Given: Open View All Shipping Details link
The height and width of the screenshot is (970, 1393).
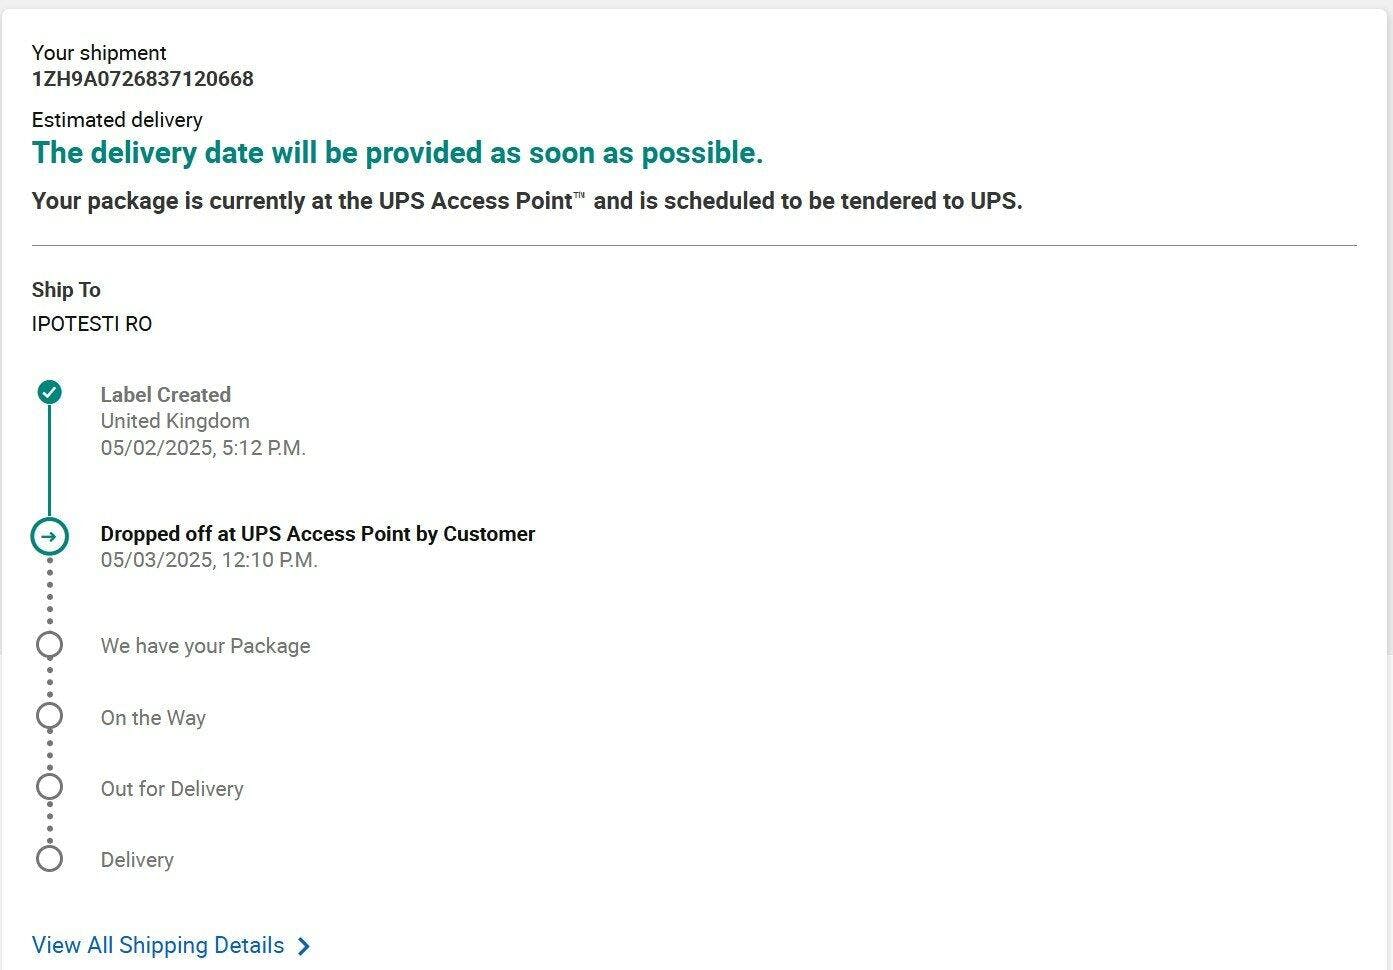Looking at the screenshot, I should pyautogui.click(x=158, y=945).
